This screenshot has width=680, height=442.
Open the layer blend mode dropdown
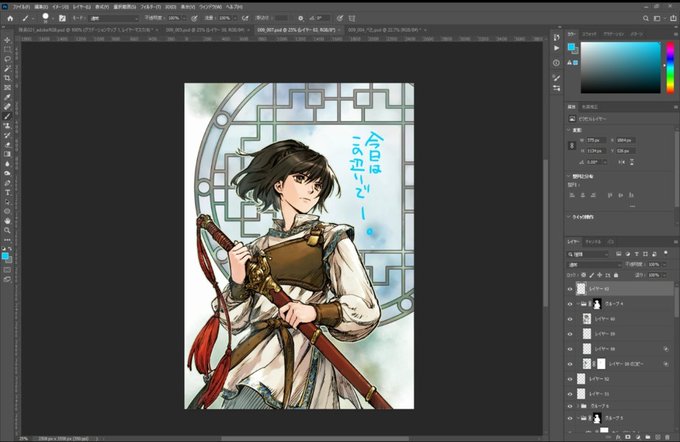pyautogui.click(x=594, y=265)
